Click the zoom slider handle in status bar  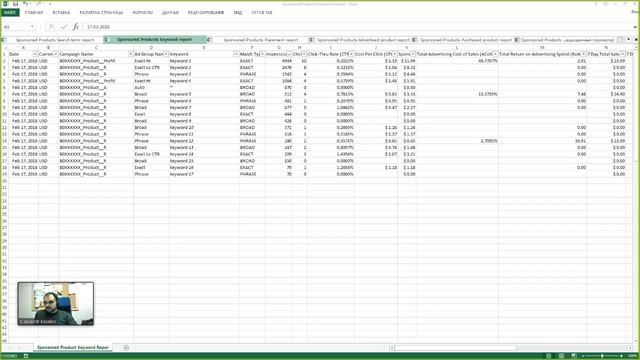pyautogui.click(x=602, y=356)
